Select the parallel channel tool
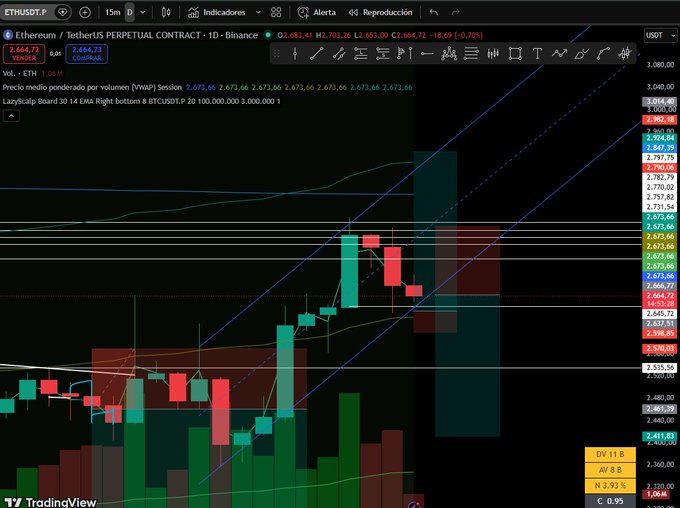680x508 pixels. click(x=339, y=54)
